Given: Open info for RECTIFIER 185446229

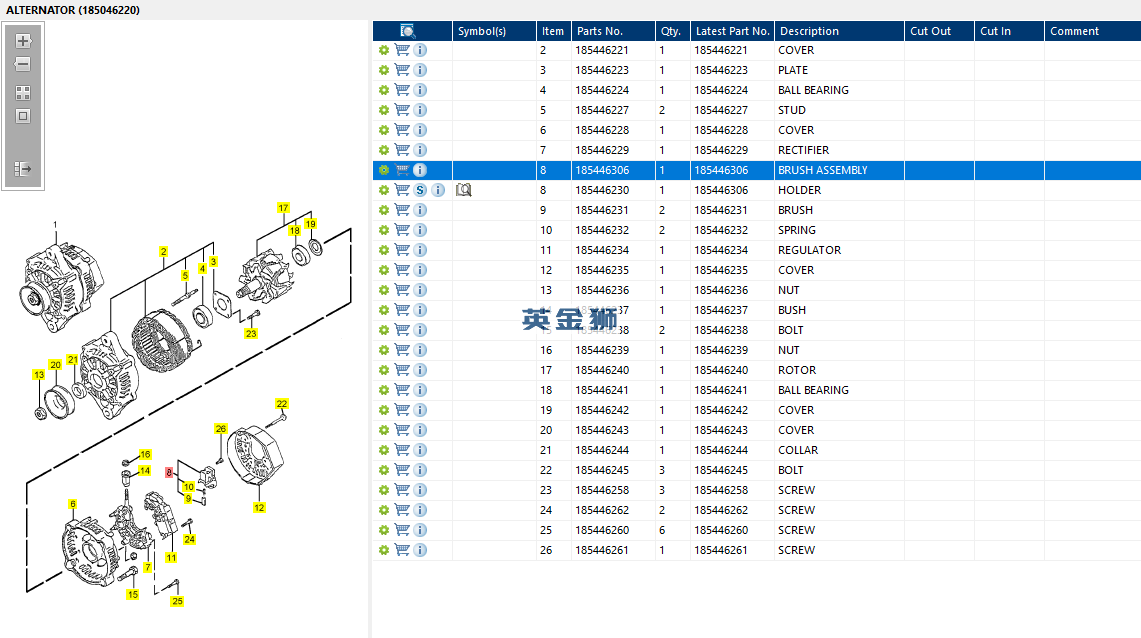Looking at the screenshot, I should tap(420, 150).
